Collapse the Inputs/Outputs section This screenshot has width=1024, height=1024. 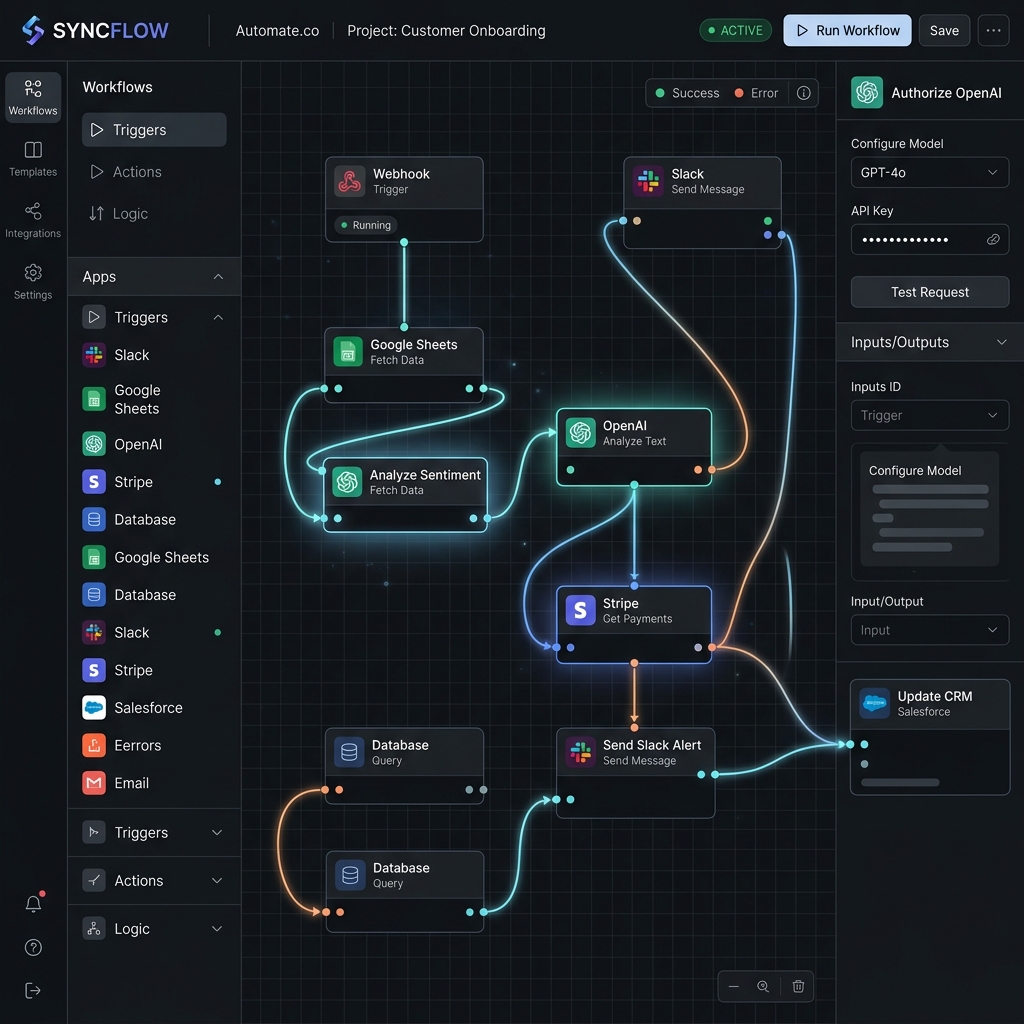point(1001,342)
